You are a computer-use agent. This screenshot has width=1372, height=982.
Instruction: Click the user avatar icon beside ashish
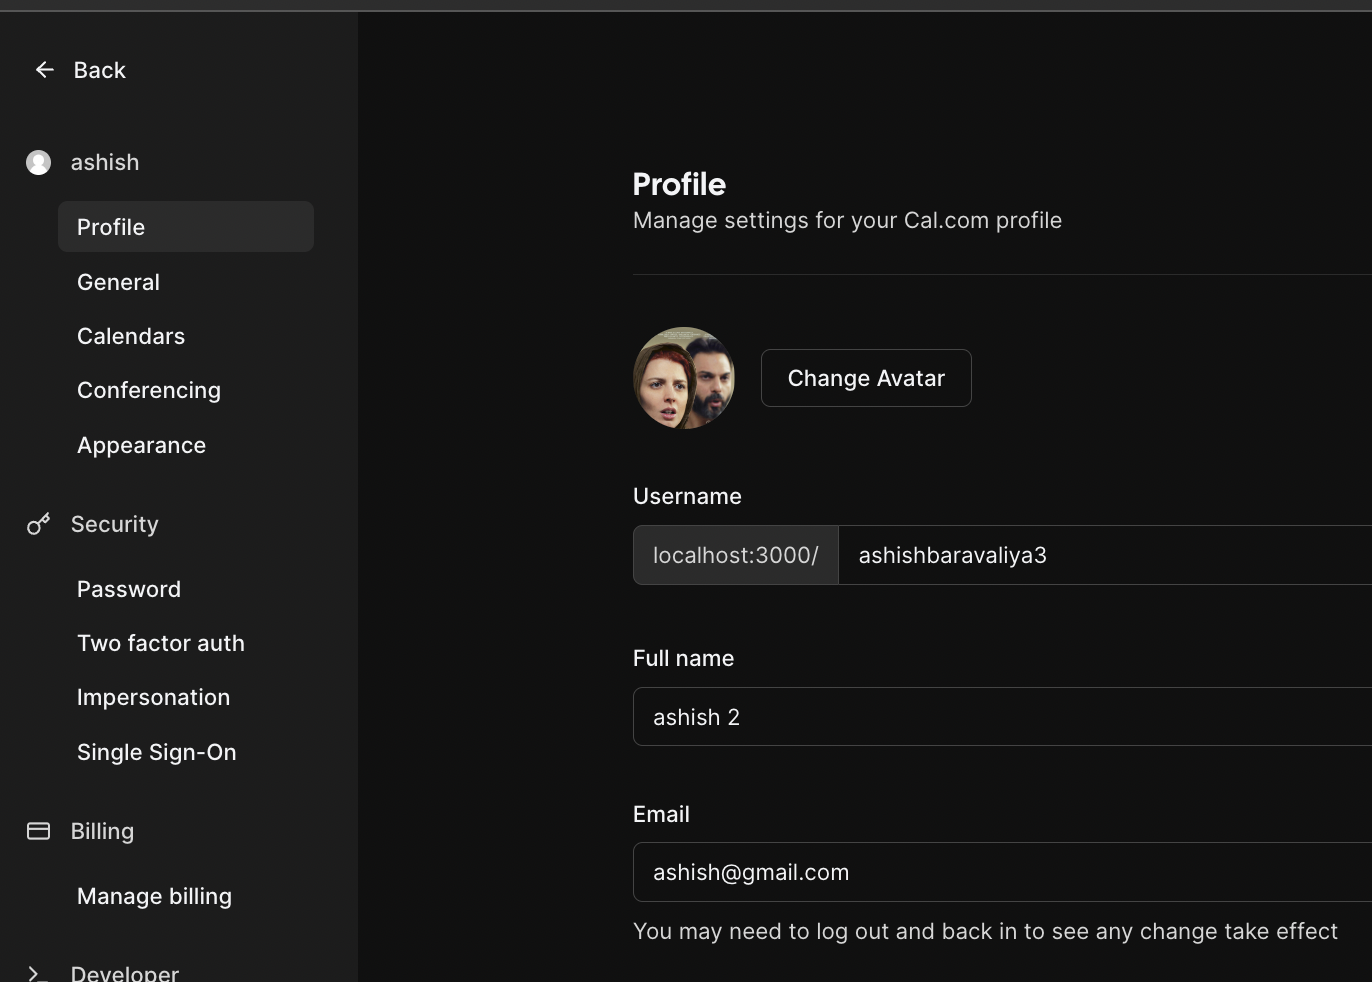[x=38, y=162]
